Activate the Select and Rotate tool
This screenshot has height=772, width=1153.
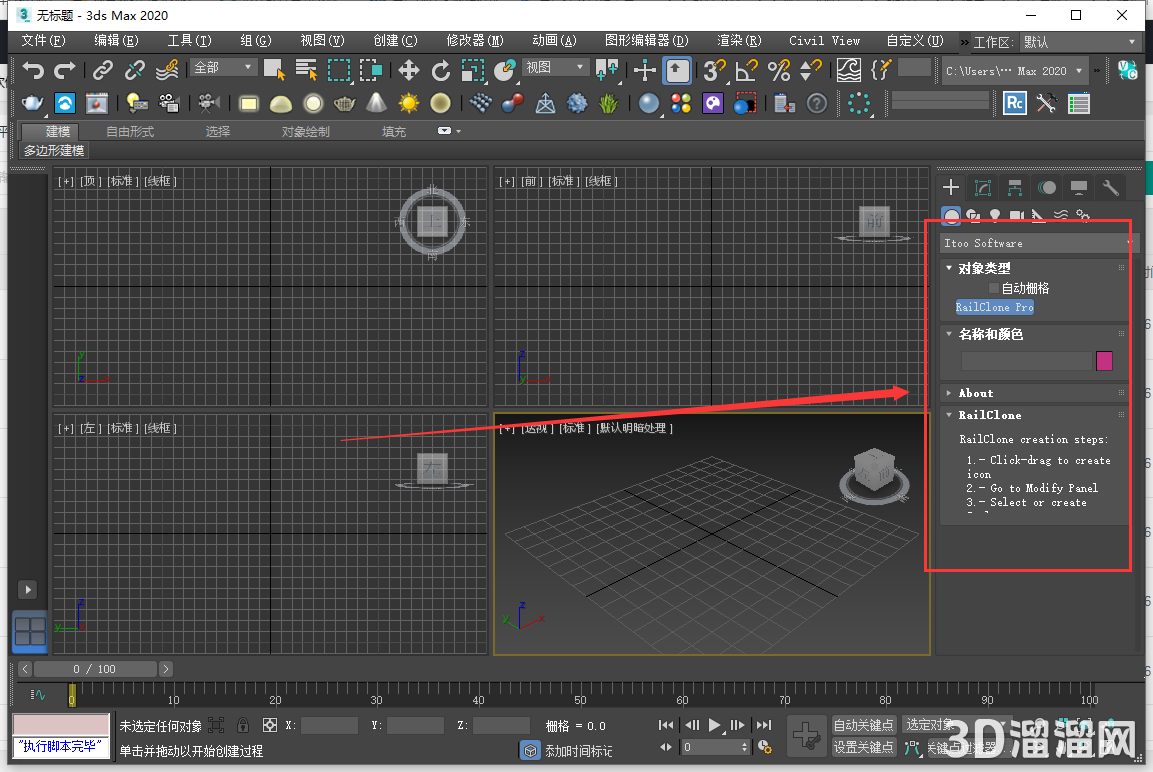440,71
